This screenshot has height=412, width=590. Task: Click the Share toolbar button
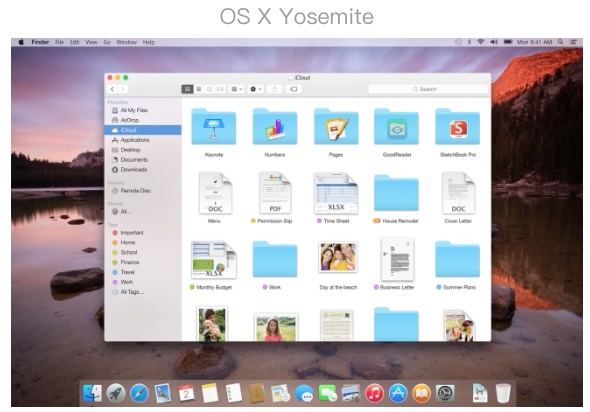click(275, 89)
